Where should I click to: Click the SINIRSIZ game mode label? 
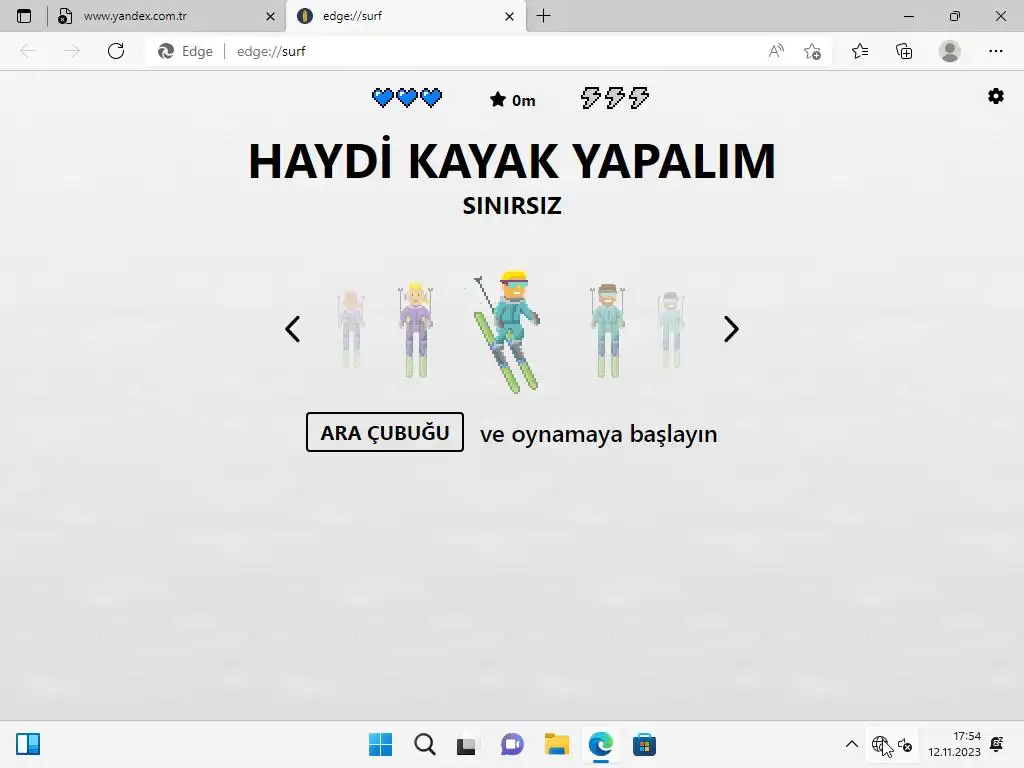(512, 206)
